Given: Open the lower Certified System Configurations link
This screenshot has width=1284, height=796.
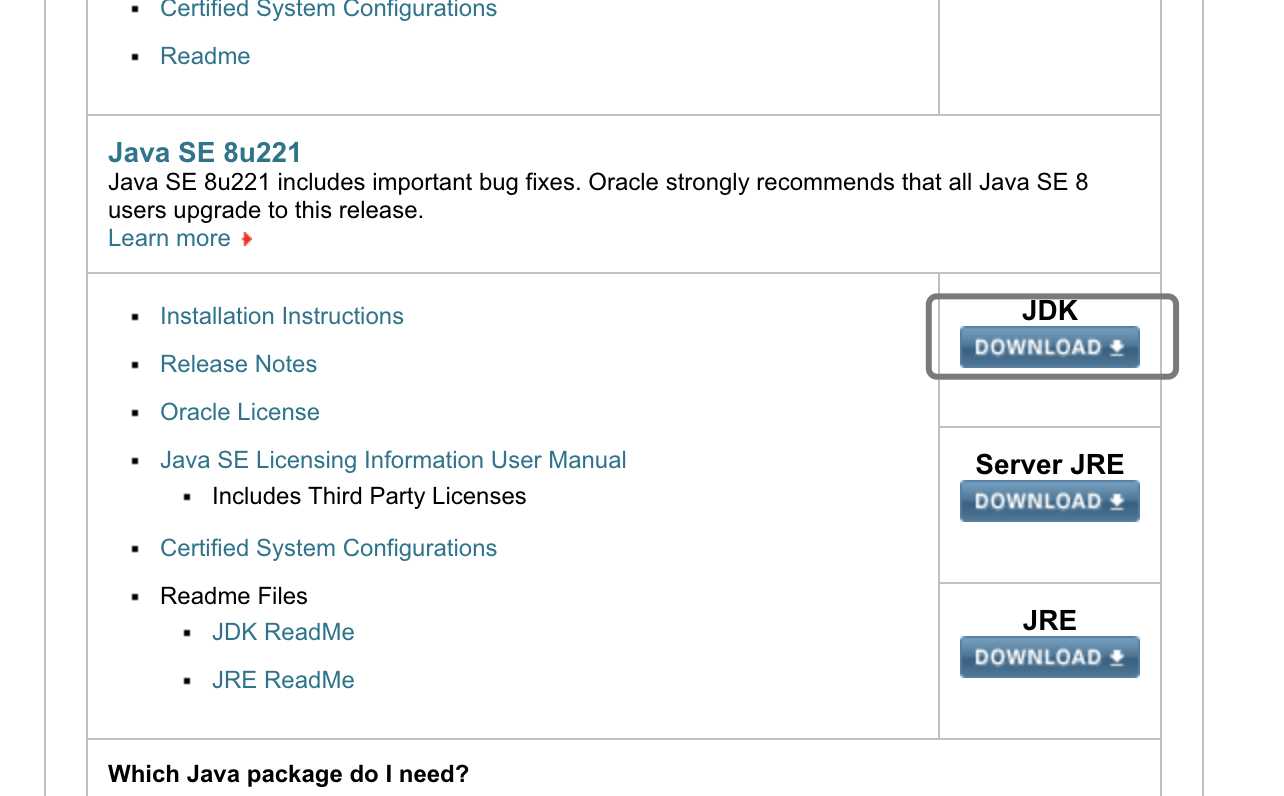Looking at the screenshot, I should coord(328,548).
